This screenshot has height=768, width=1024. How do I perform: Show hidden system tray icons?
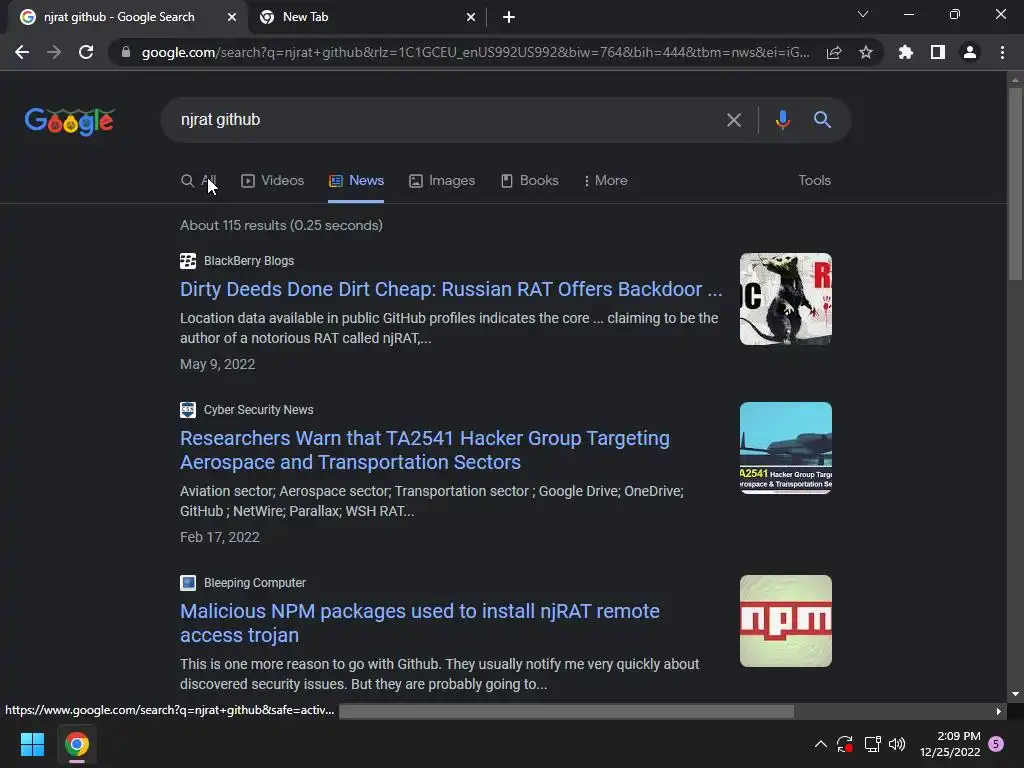click(821, 744)
